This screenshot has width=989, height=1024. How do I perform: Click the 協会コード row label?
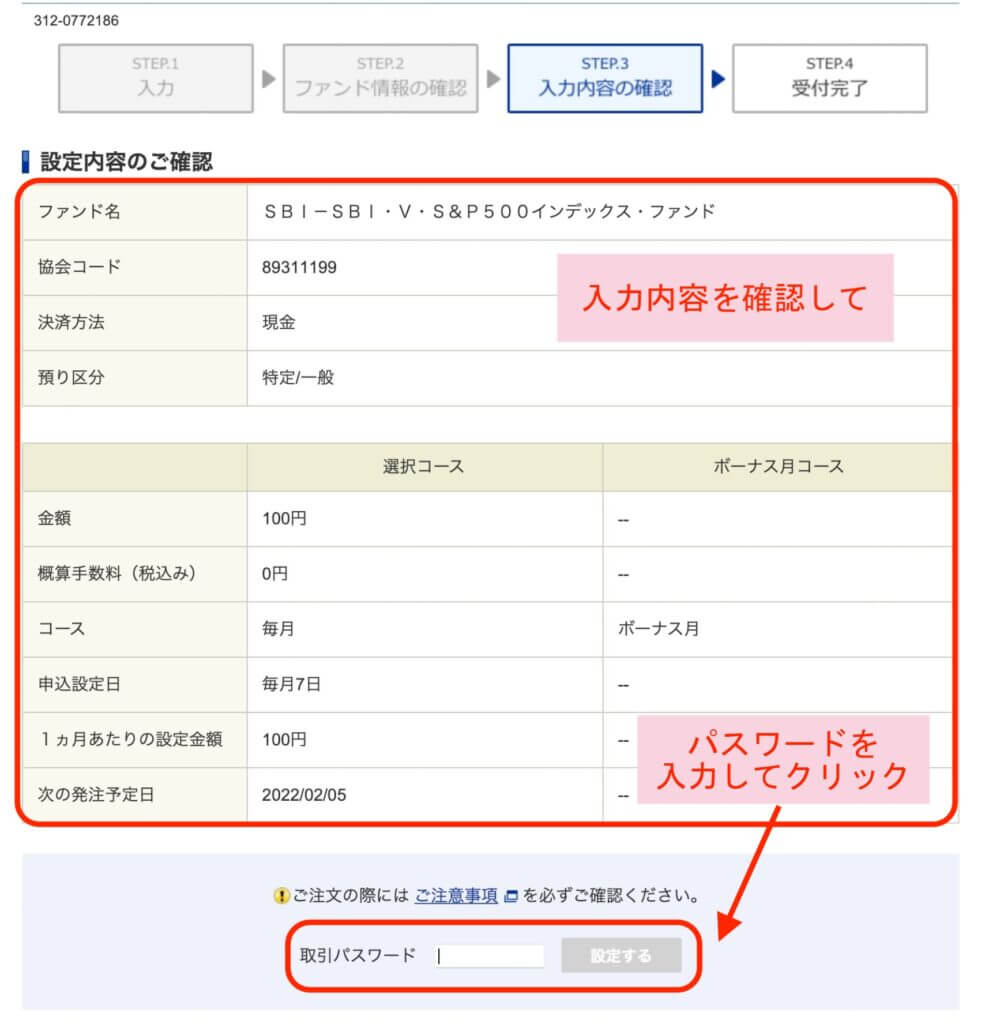(79, 267)
